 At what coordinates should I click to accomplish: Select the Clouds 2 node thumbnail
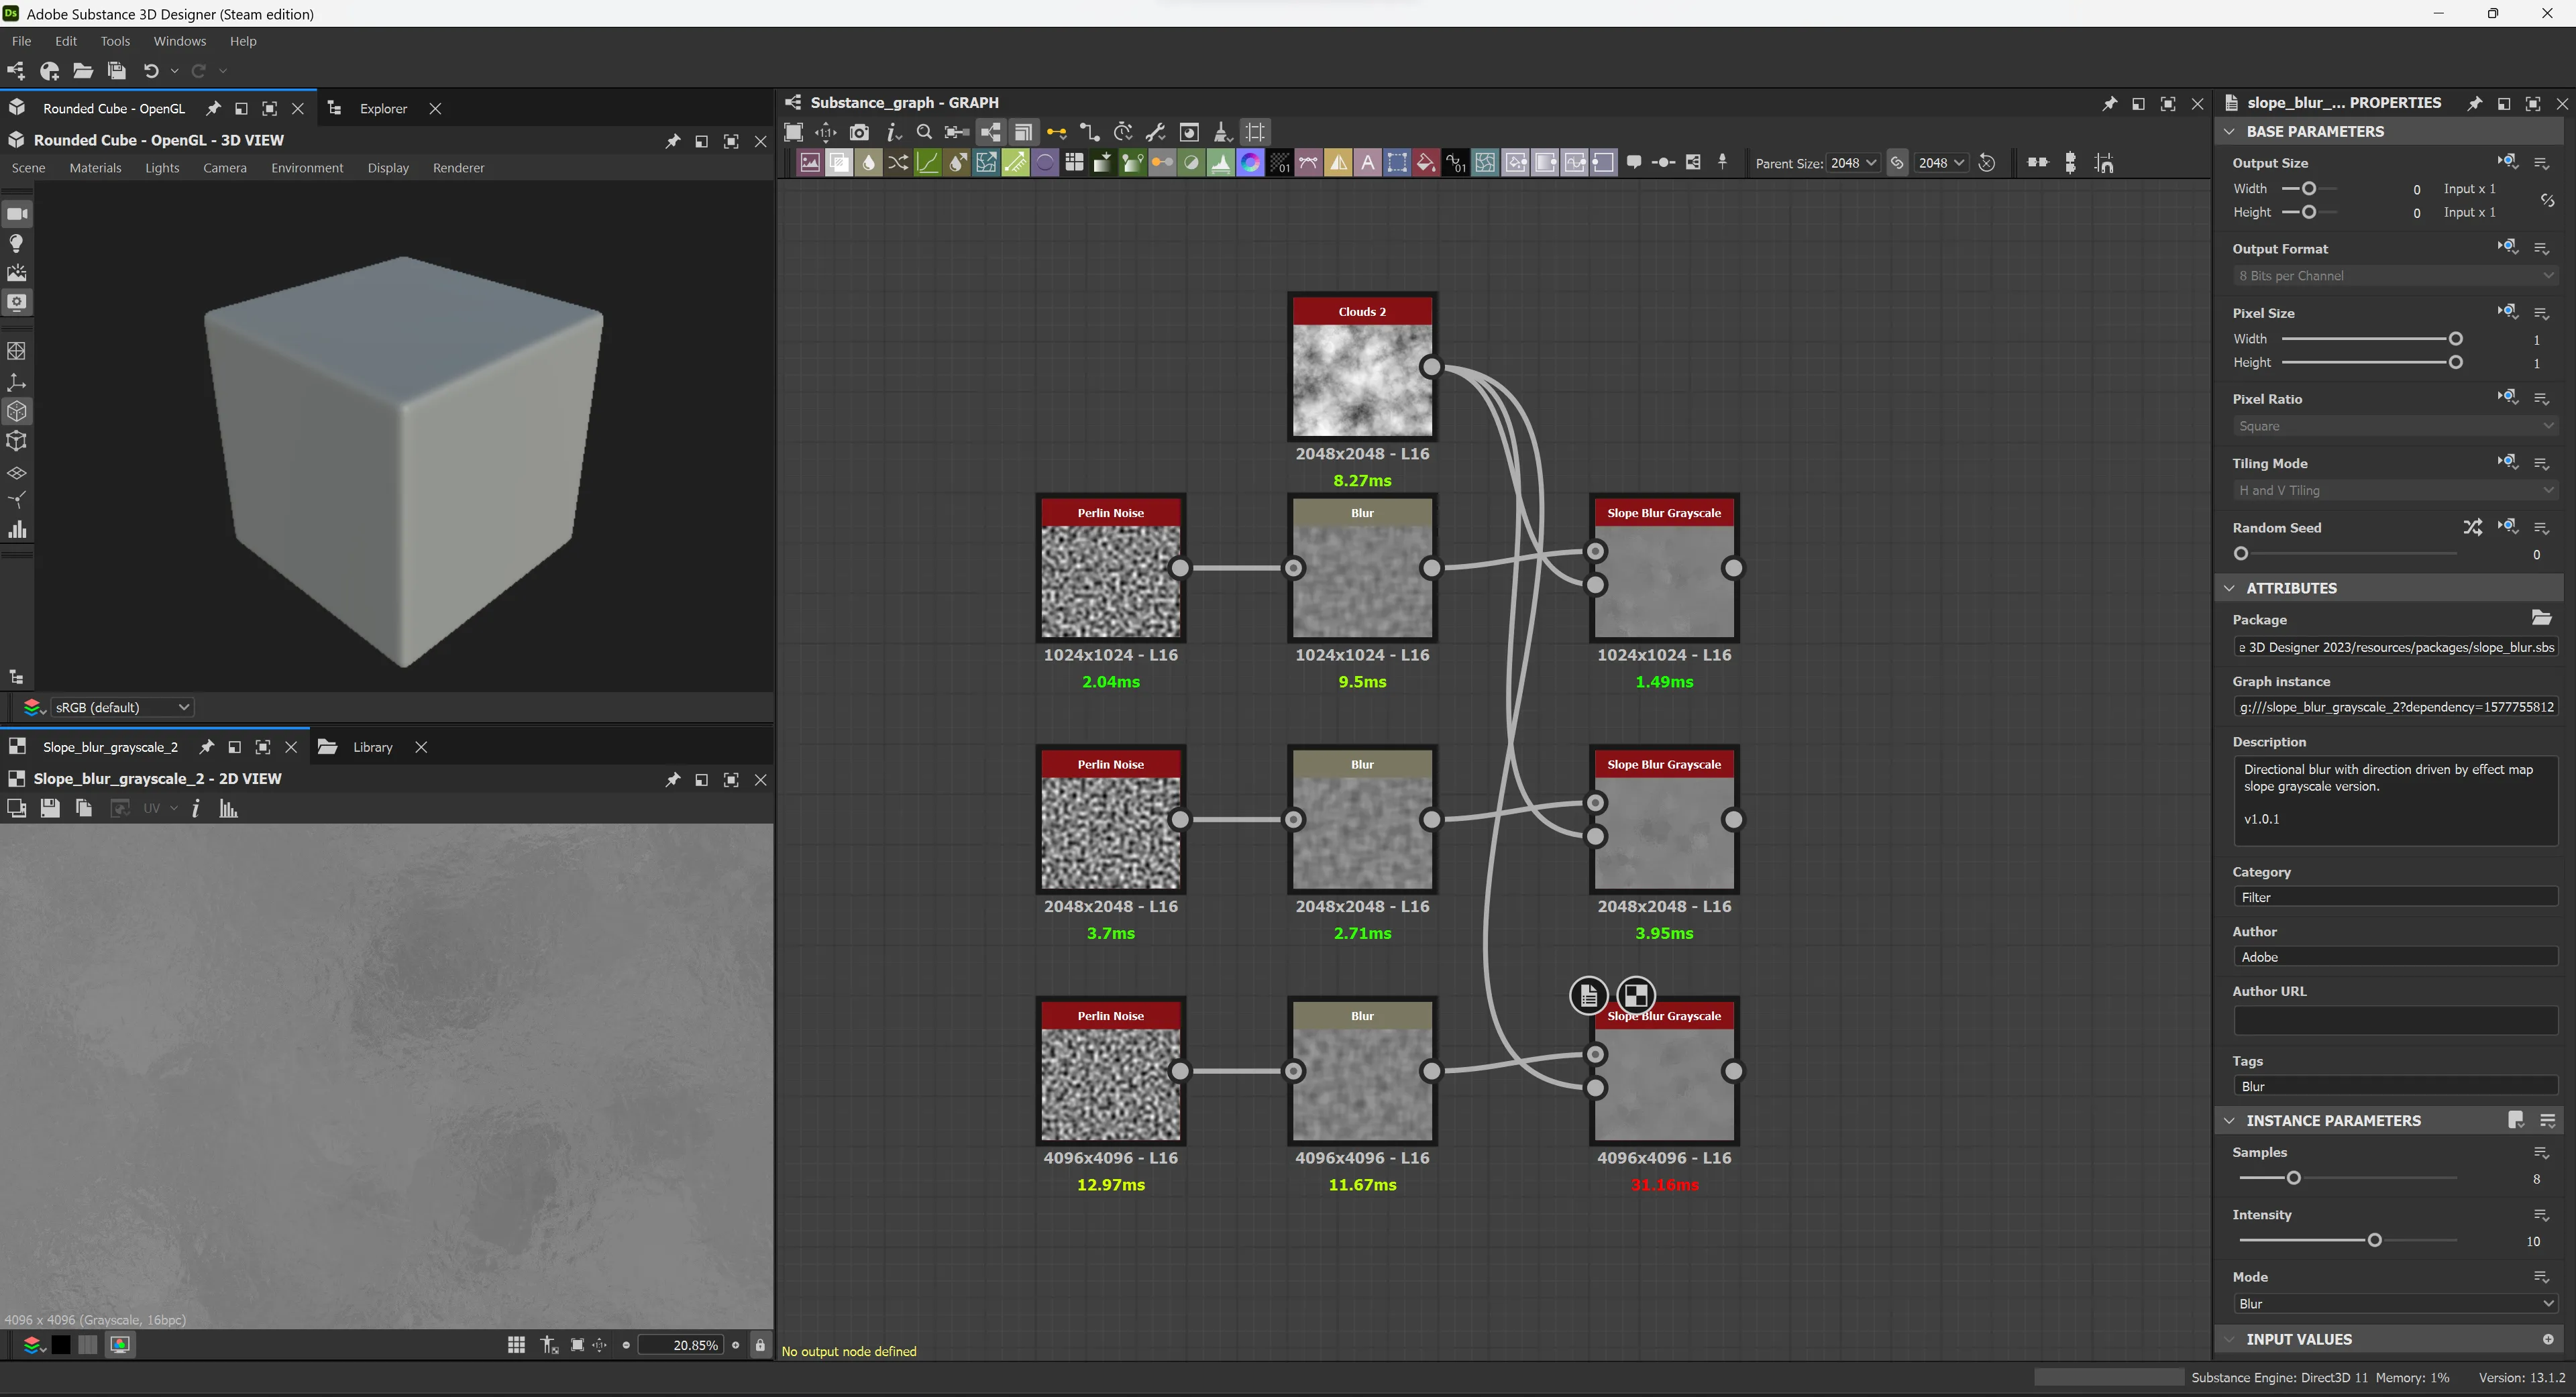[x=1362, y=381]
